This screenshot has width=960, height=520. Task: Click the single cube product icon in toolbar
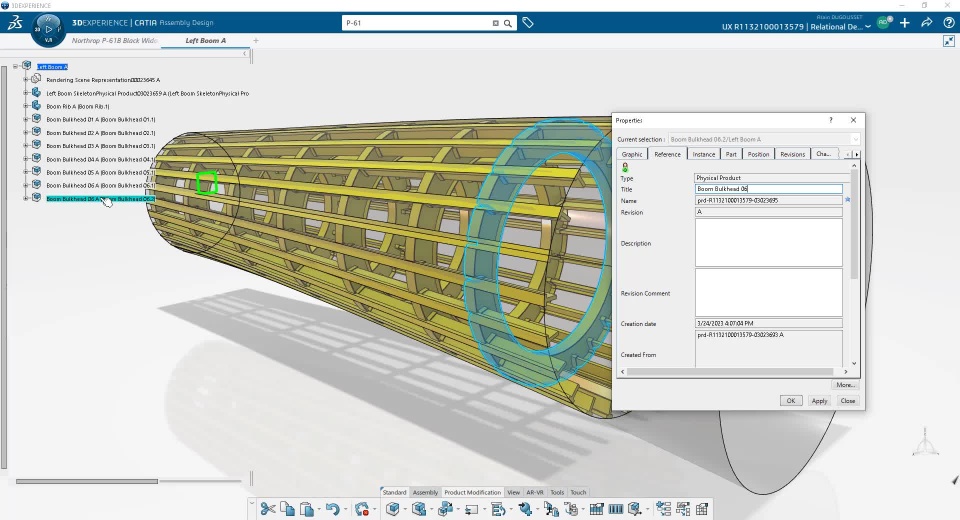click(x=392, y=508)
